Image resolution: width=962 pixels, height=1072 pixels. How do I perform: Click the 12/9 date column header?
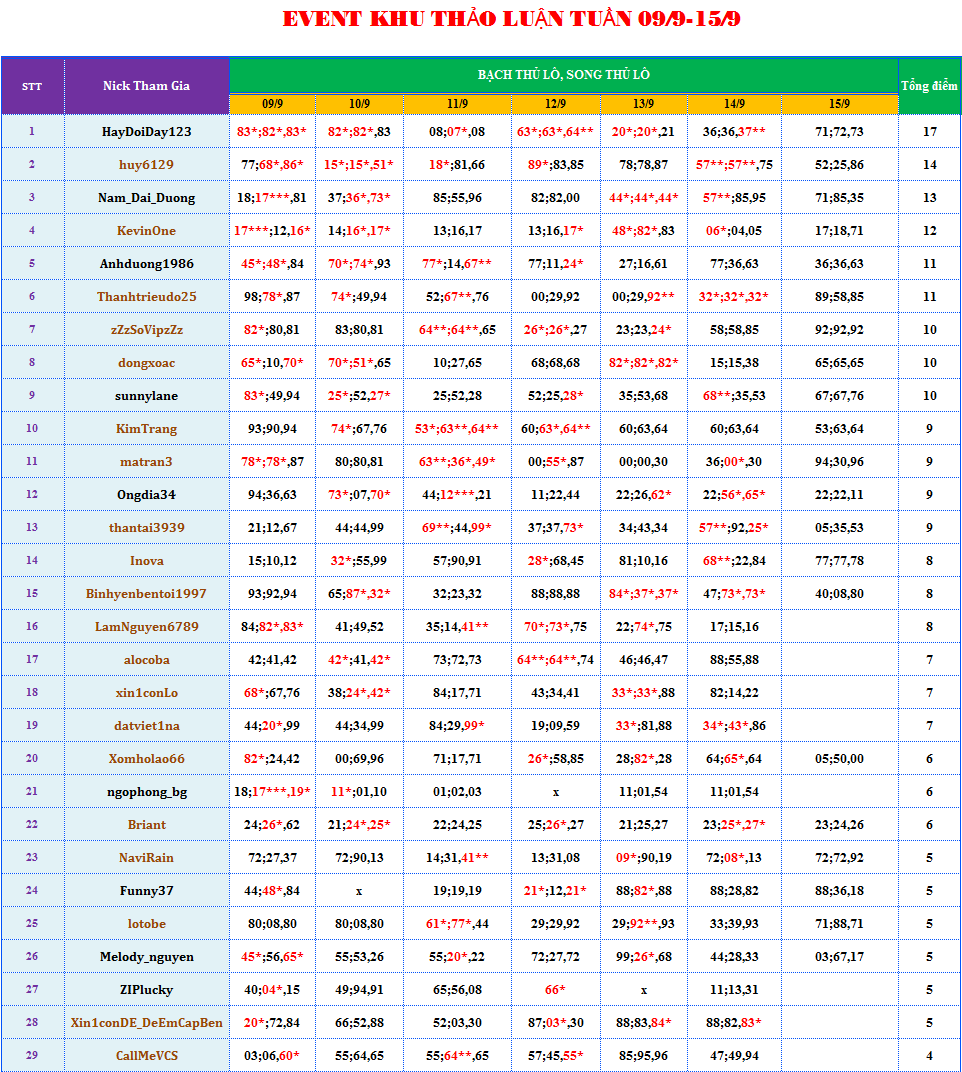click(x=555, y=103)
